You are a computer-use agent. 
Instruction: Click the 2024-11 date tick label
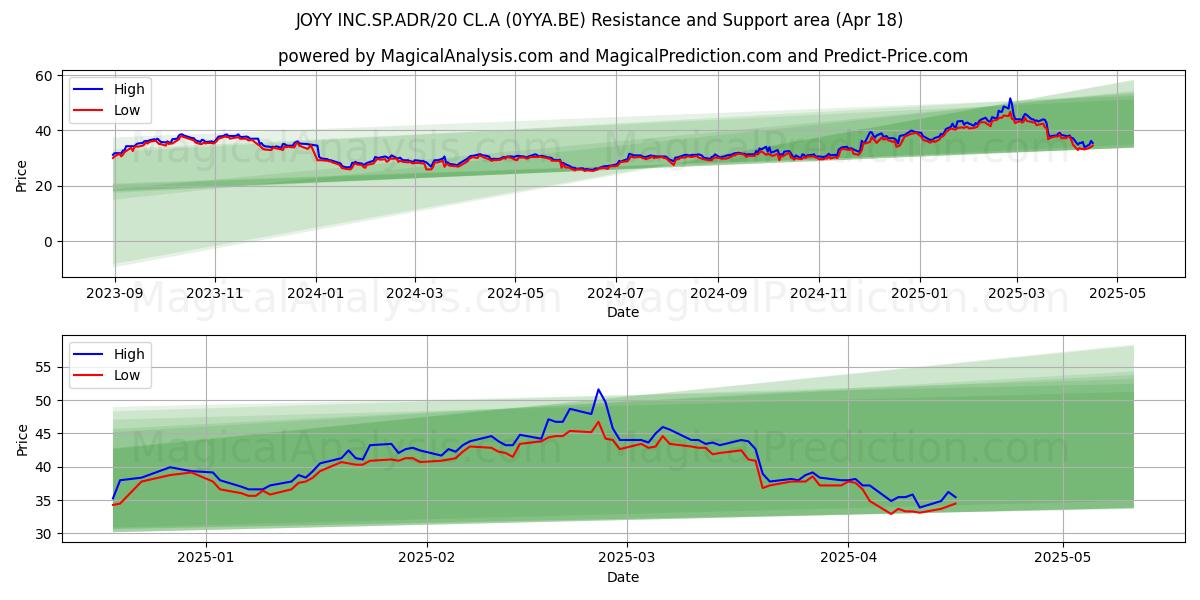818,295
